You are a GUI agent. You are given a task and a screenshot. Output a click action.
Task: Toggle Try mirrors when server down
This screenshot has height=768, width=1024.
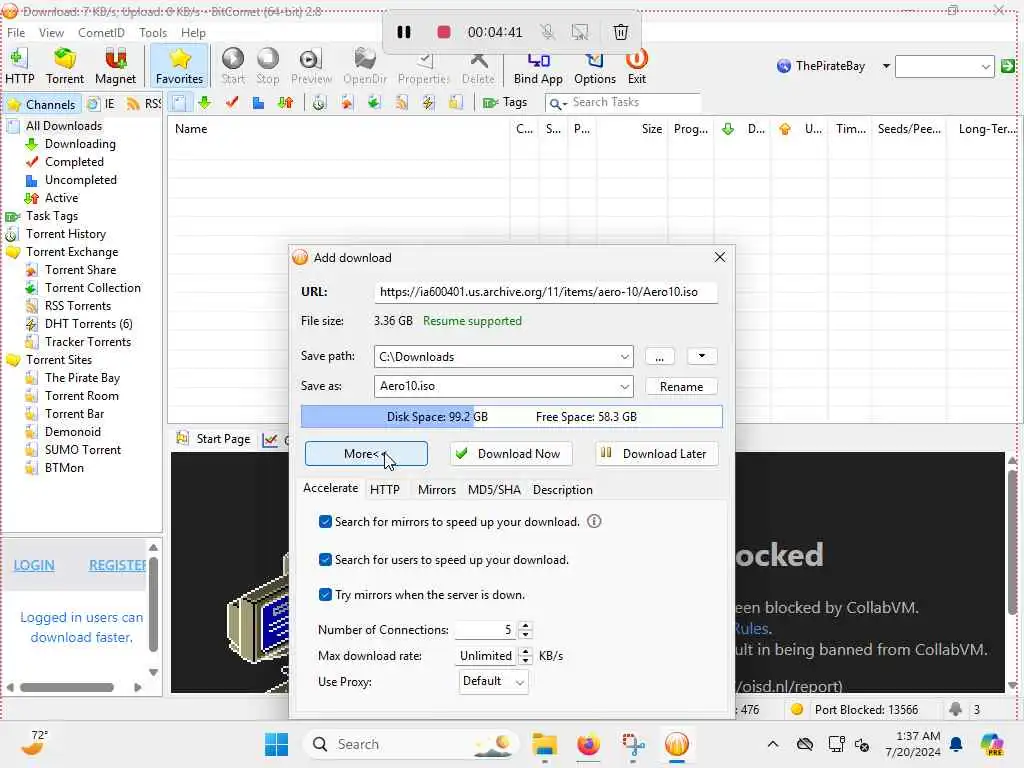325,595
